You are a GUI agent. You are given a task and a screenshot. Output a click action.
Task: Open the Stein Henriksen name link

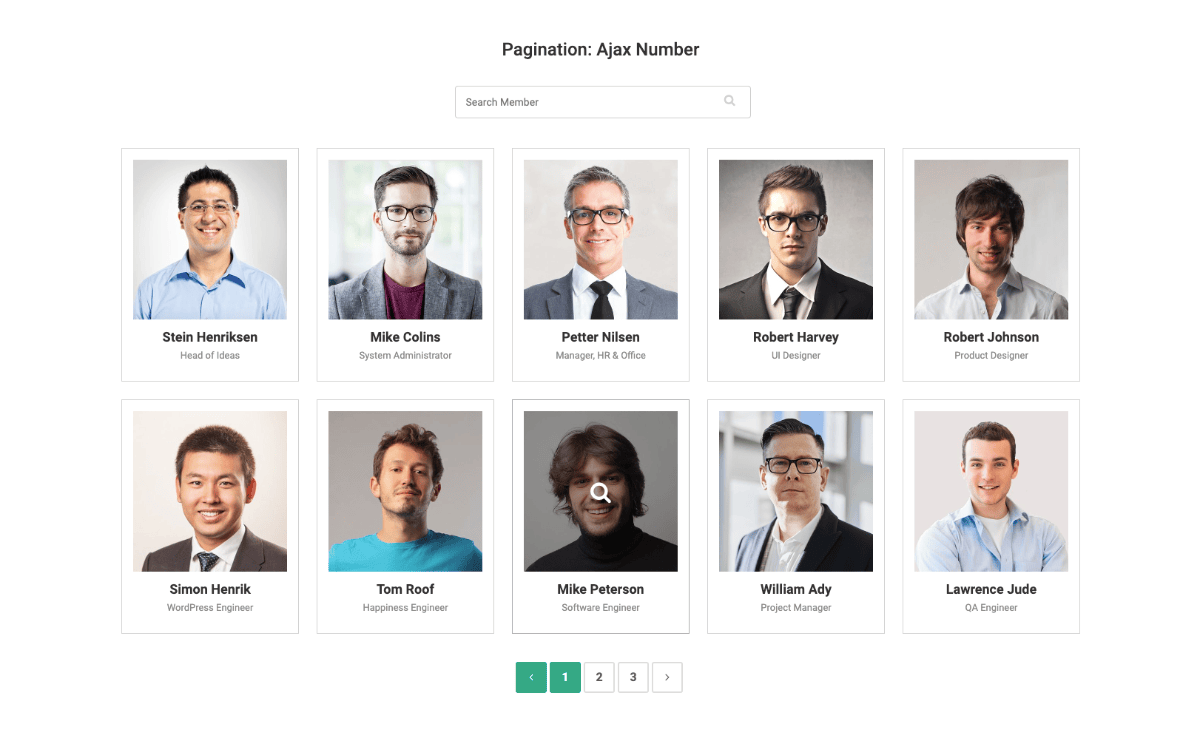210,337
